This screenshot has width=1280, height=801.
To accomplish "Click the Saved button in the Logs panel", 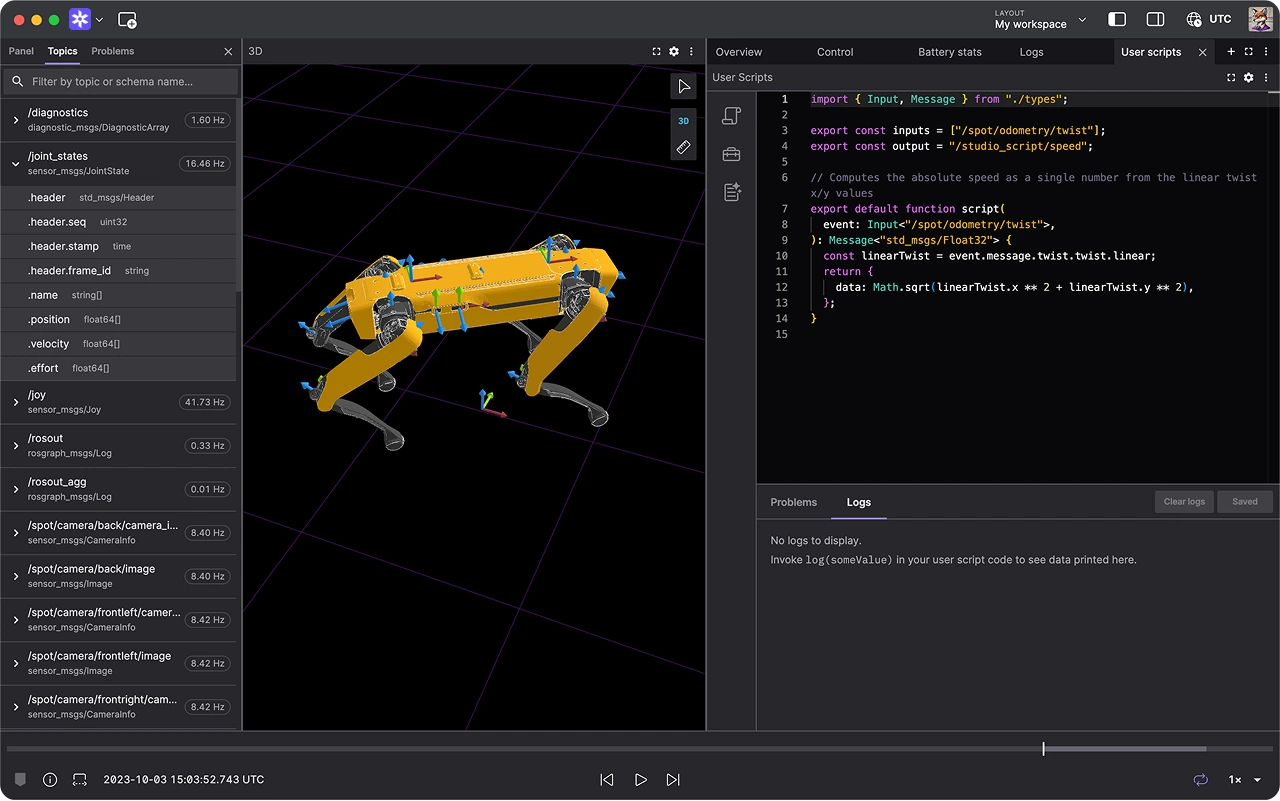I will click(1244, 501).
